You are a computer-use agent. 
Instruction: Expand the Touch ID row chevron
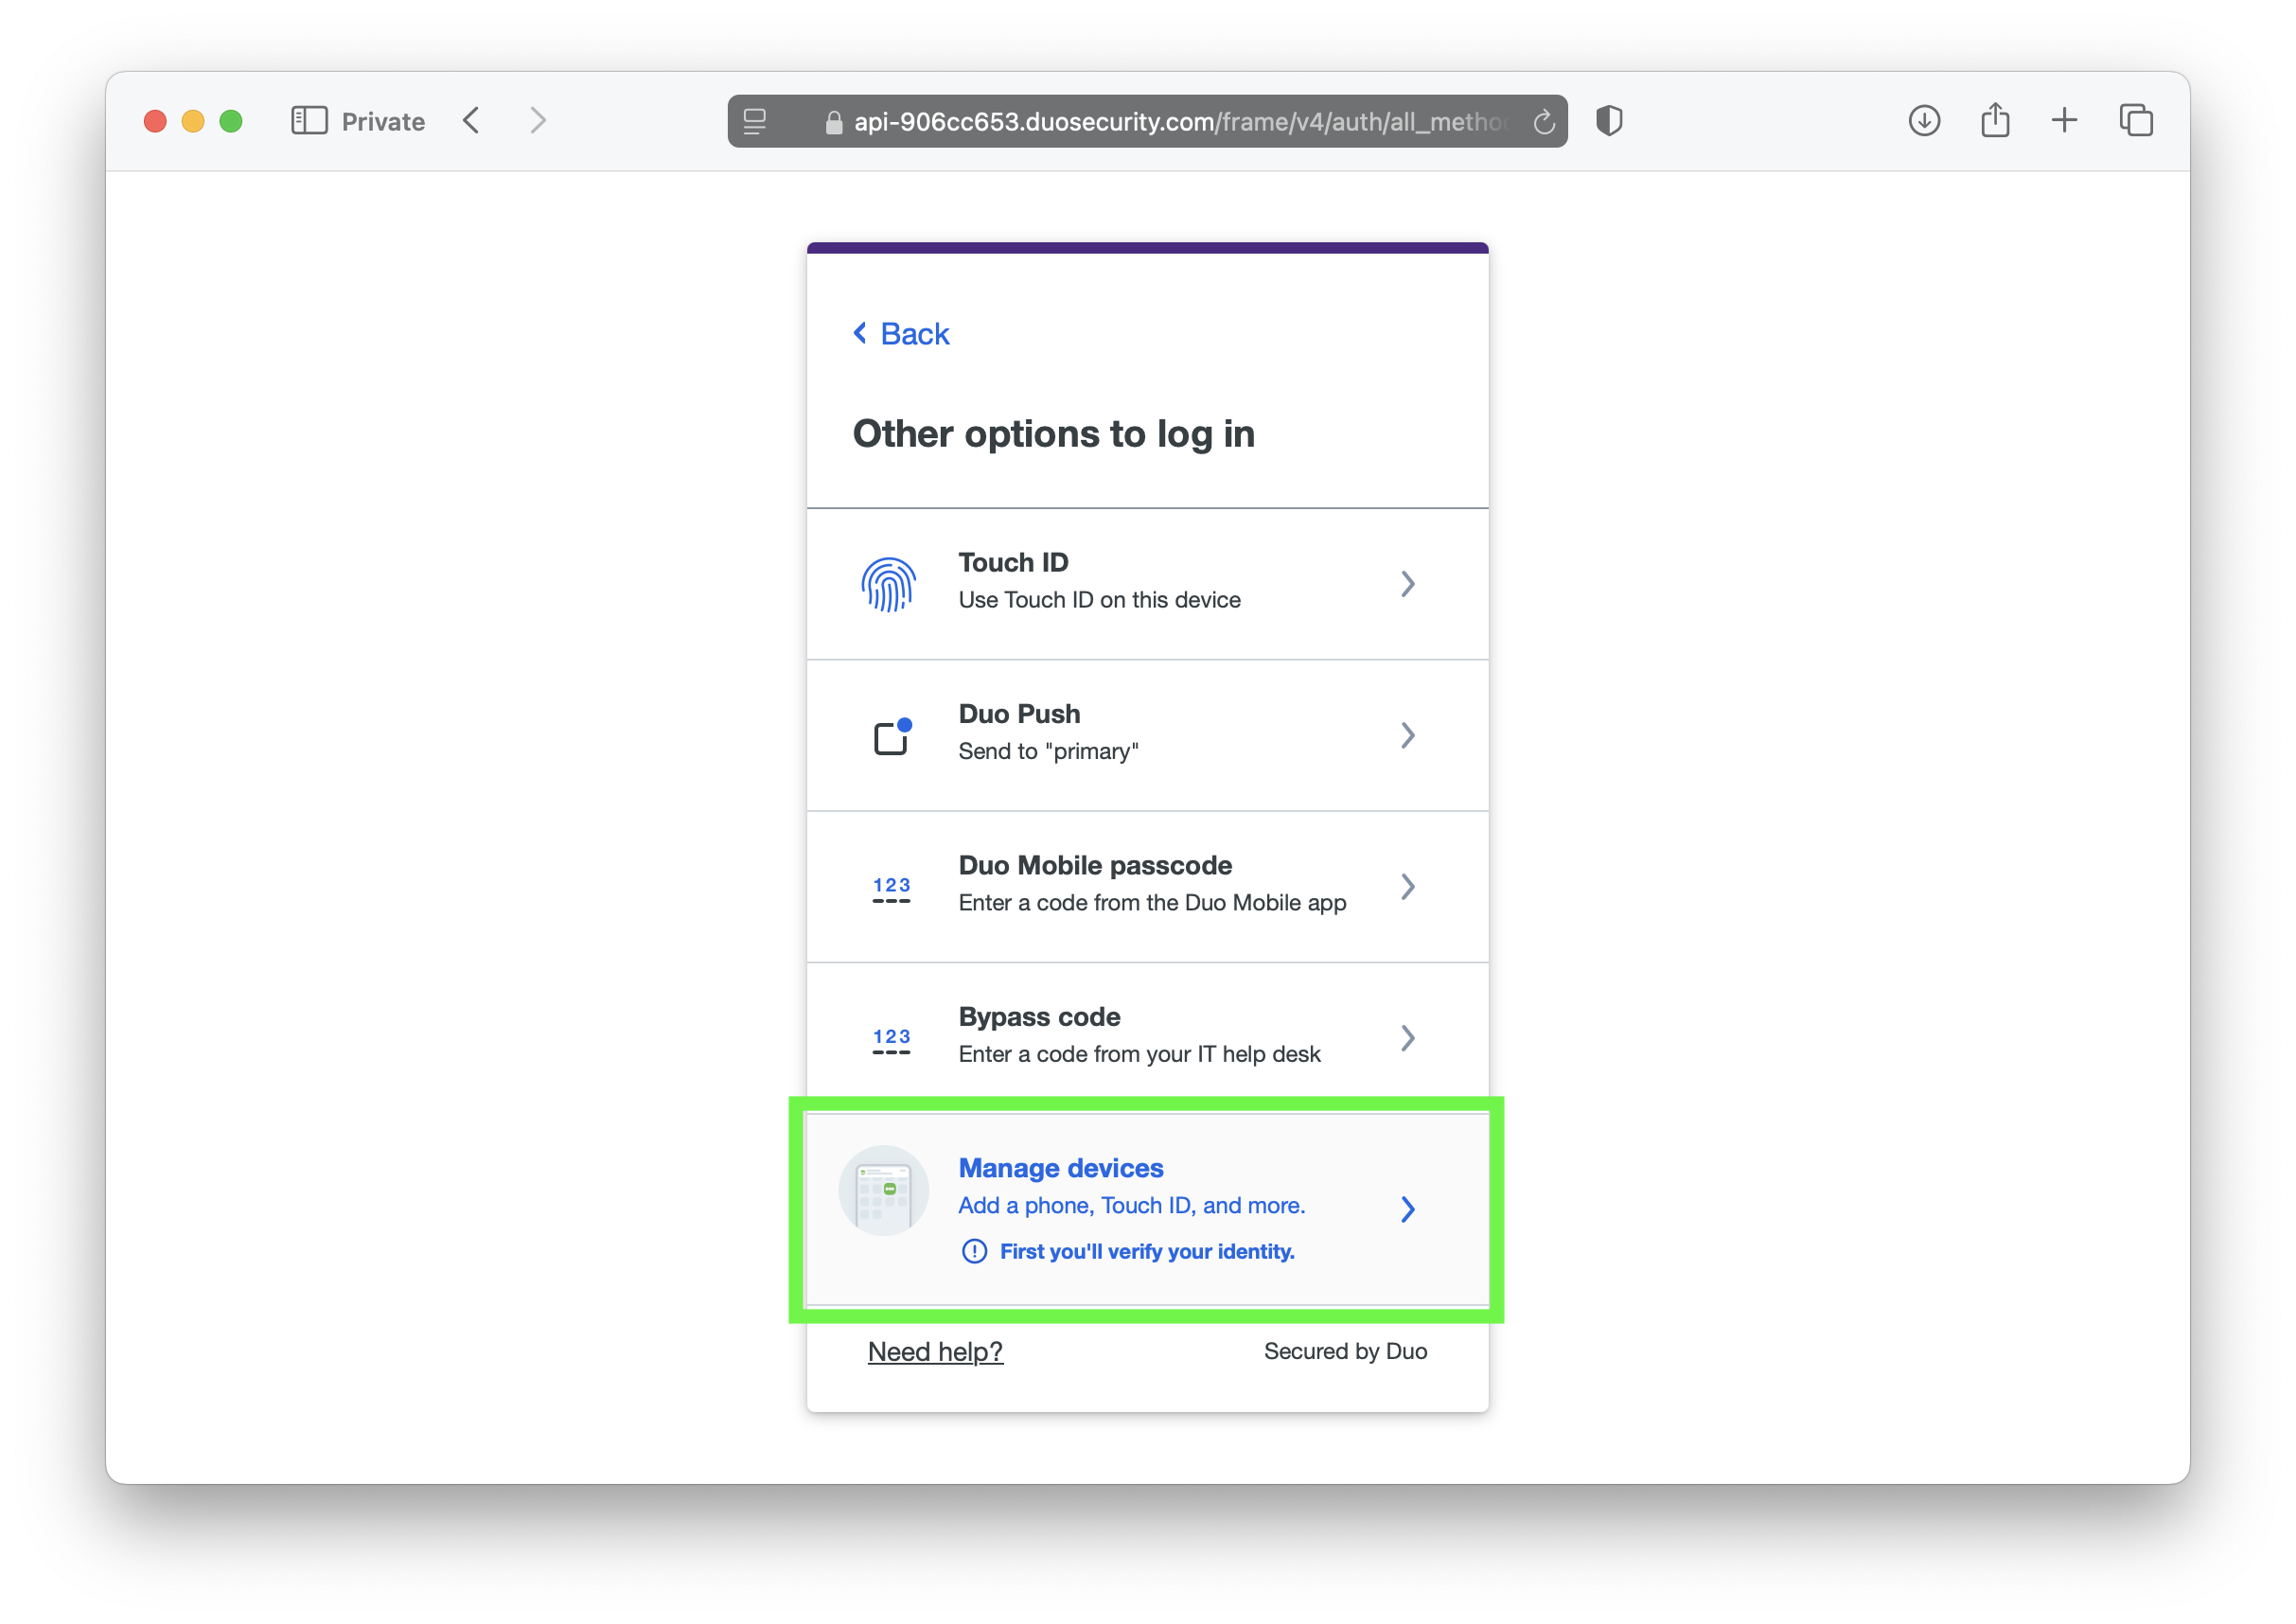1408,584
